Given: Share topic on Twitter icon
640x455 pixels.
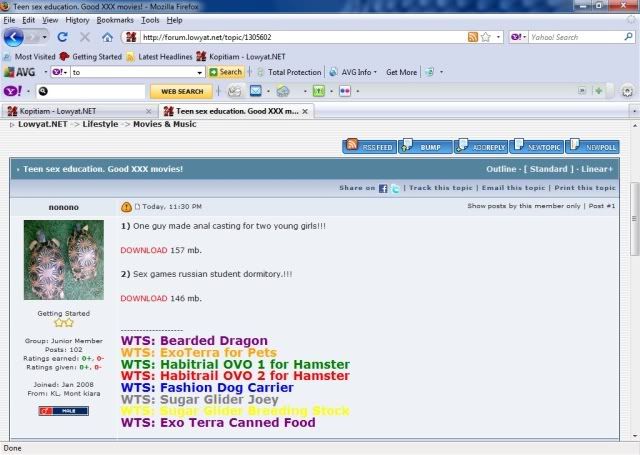Looking at the screenshot, I should pos(396,188).
